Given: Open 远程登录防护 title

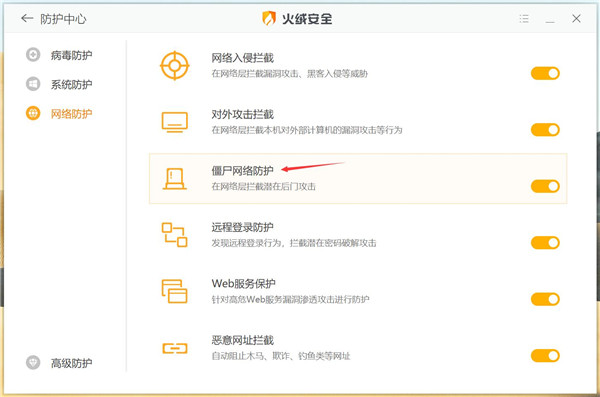Looking at the screenshot, I should click(243, 227).
